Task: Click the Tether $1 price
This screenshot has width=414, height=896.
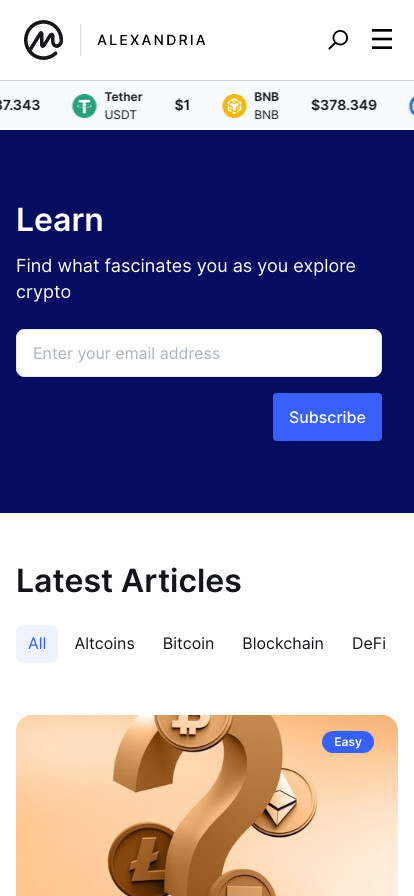Action: [182, 105]
